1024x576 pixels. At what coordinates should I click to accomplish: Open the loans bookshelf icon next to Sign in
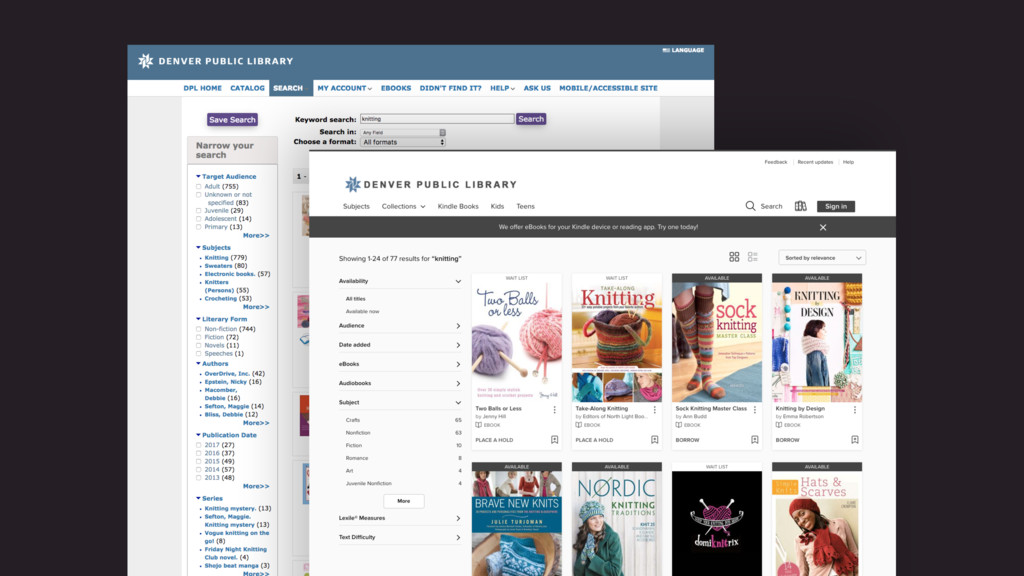(x=800, y=206)
